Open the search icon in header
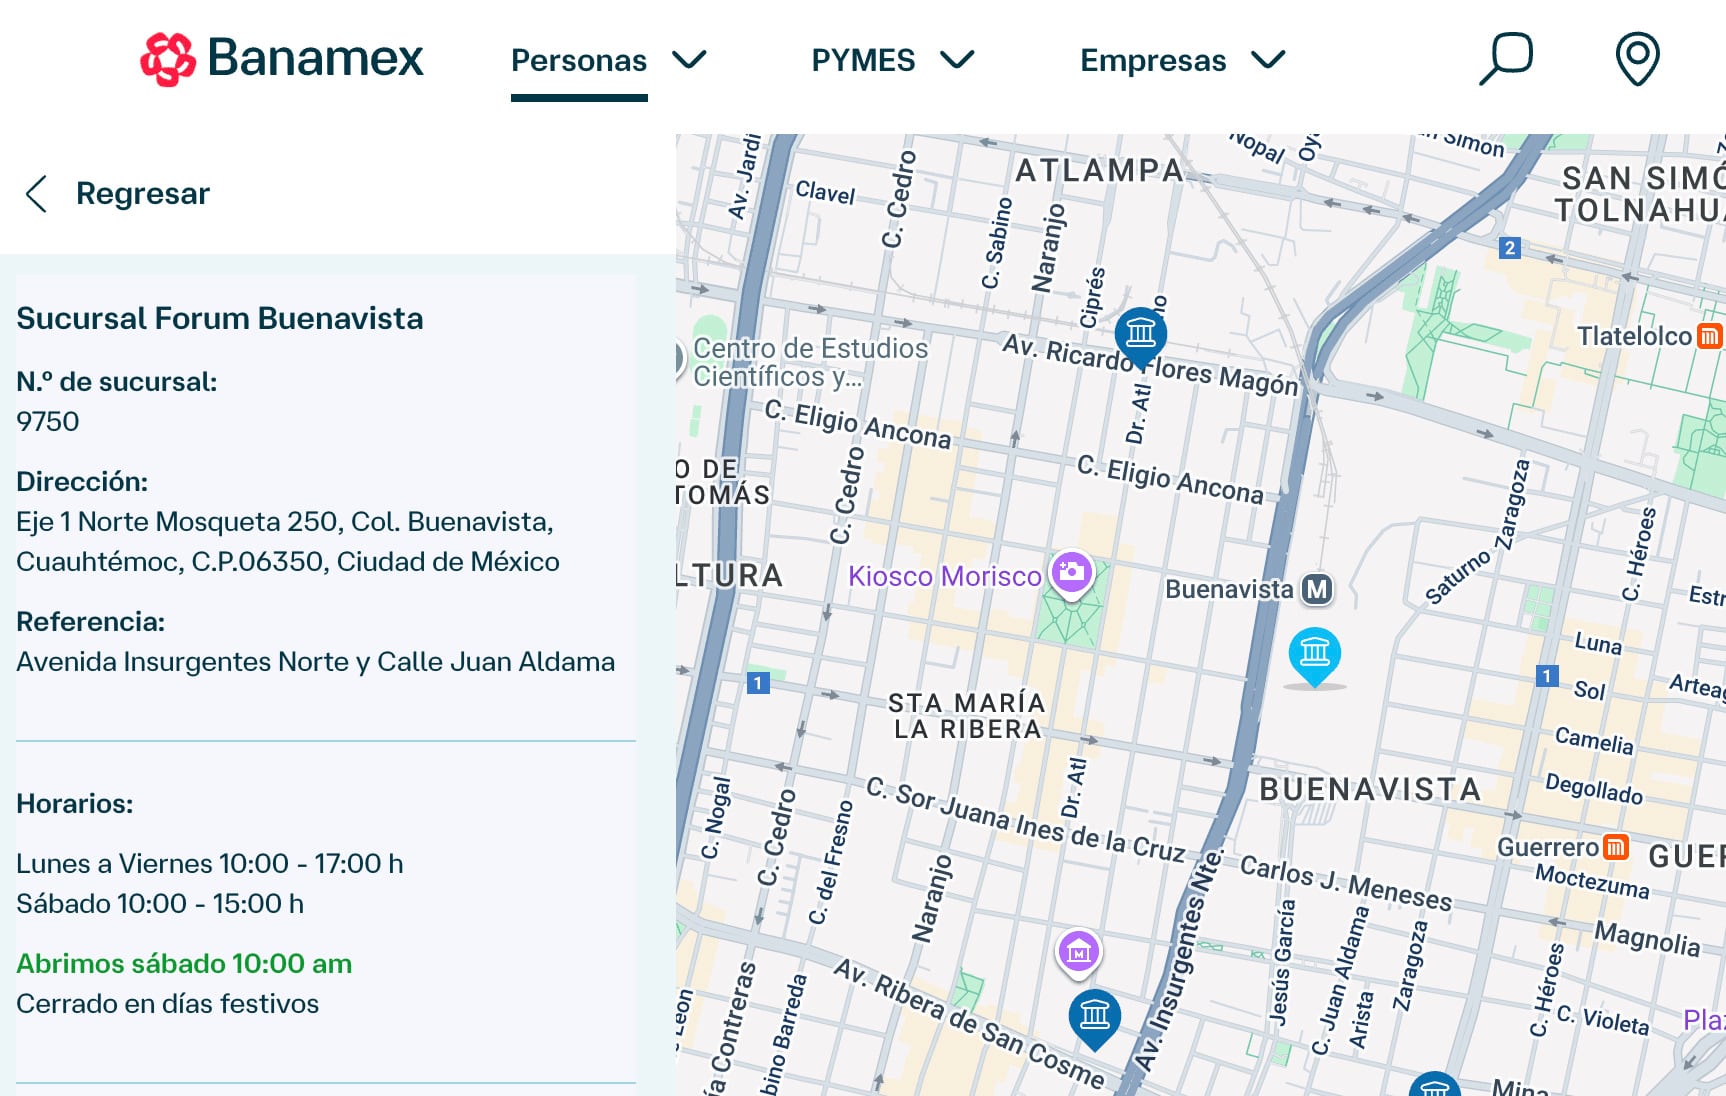 pyautogui.click(x=1506, y=59)
